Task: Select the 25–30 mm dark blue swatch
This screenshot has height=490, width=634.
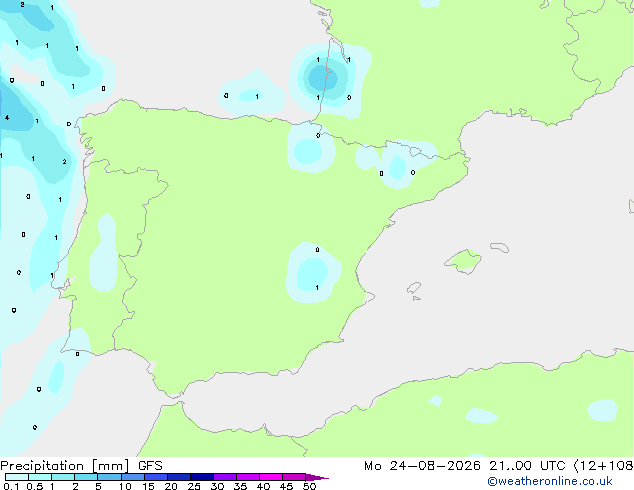Action: point(201,477)
